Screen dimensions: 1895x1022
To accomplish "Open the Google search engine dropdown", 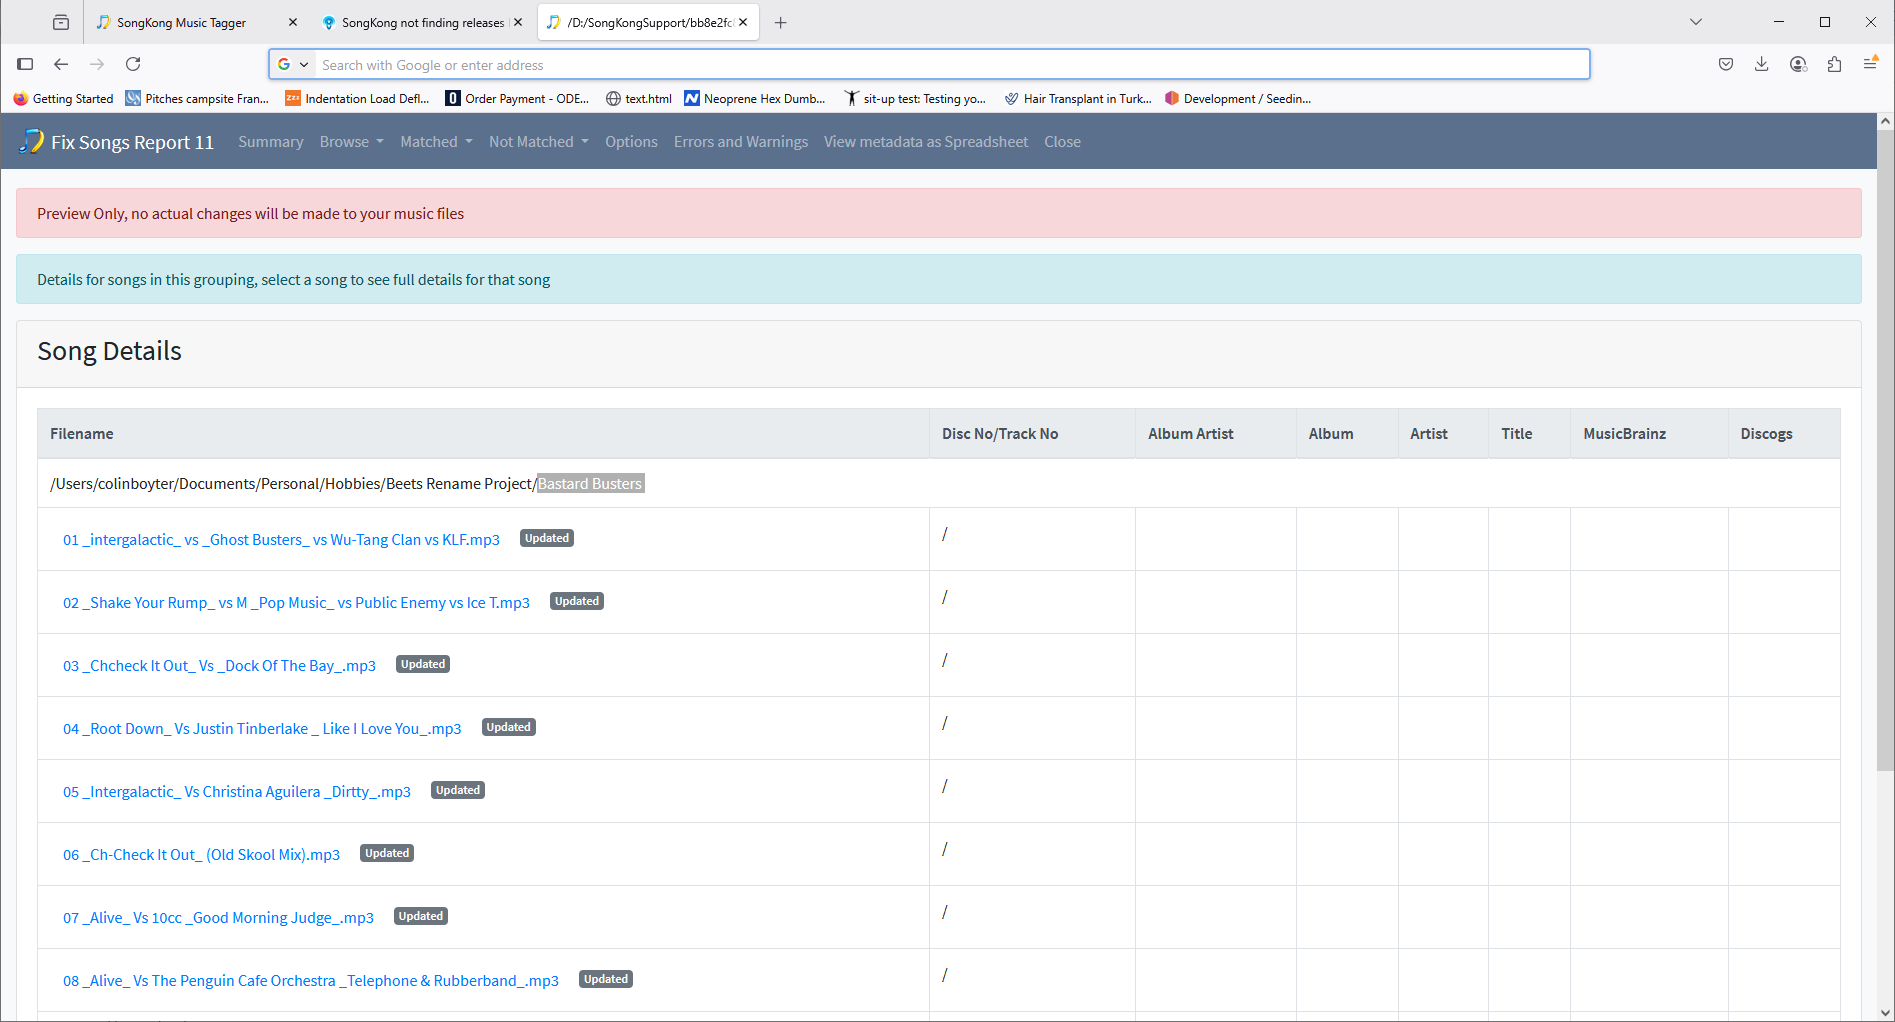I will (x=292, y=64).
